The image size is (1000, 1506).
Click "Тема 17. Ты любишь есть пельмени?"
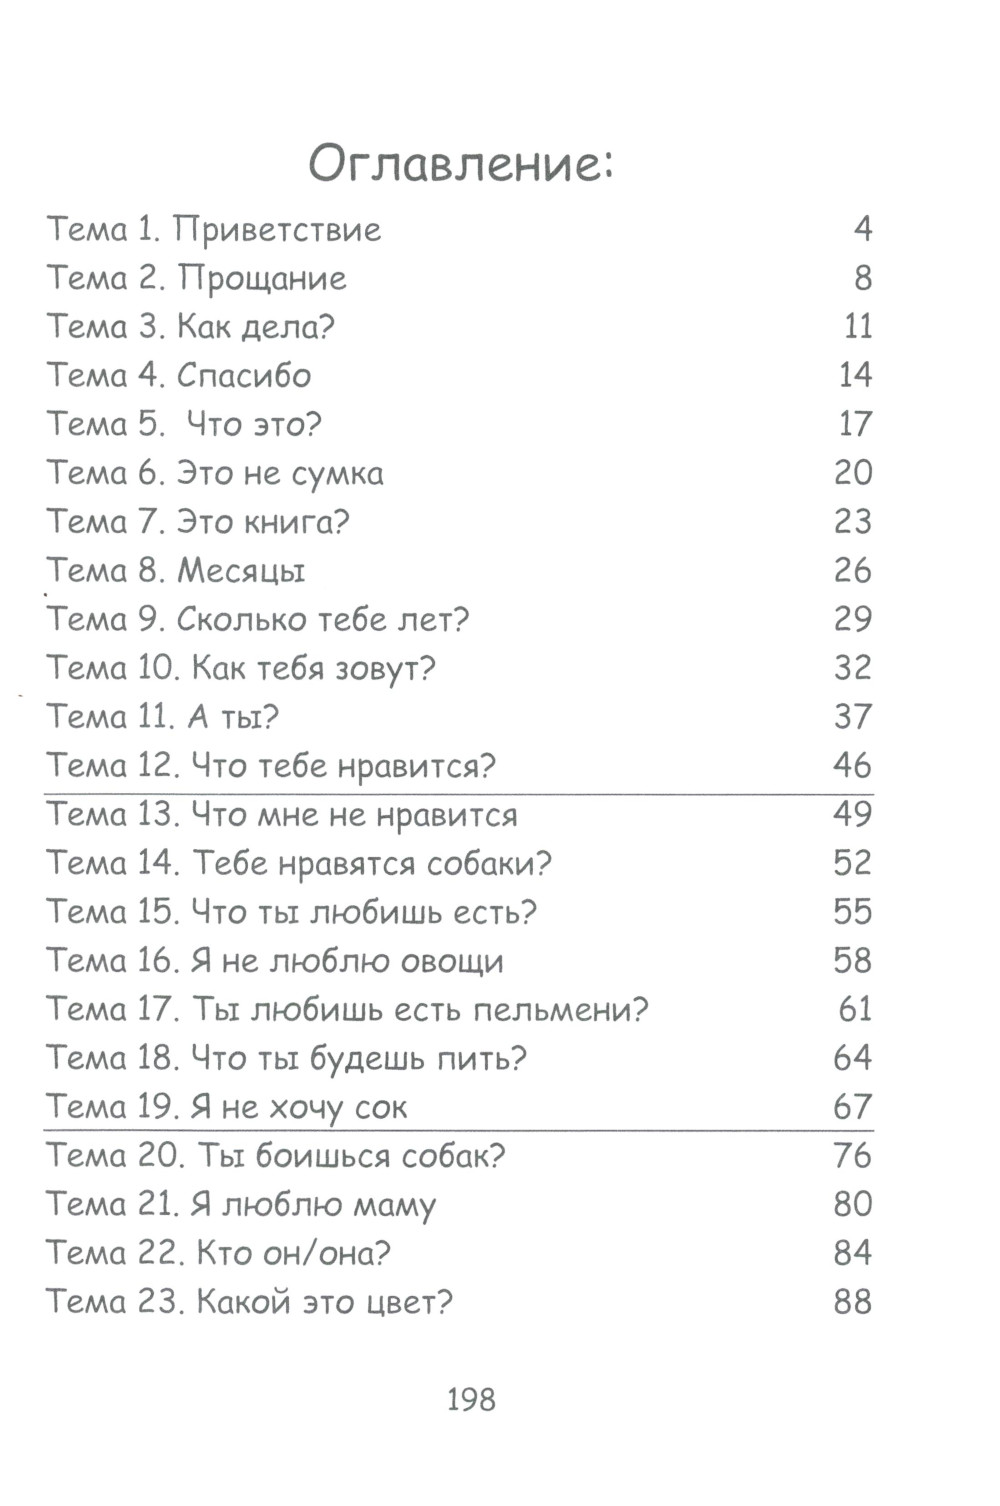click(348, 1009)
